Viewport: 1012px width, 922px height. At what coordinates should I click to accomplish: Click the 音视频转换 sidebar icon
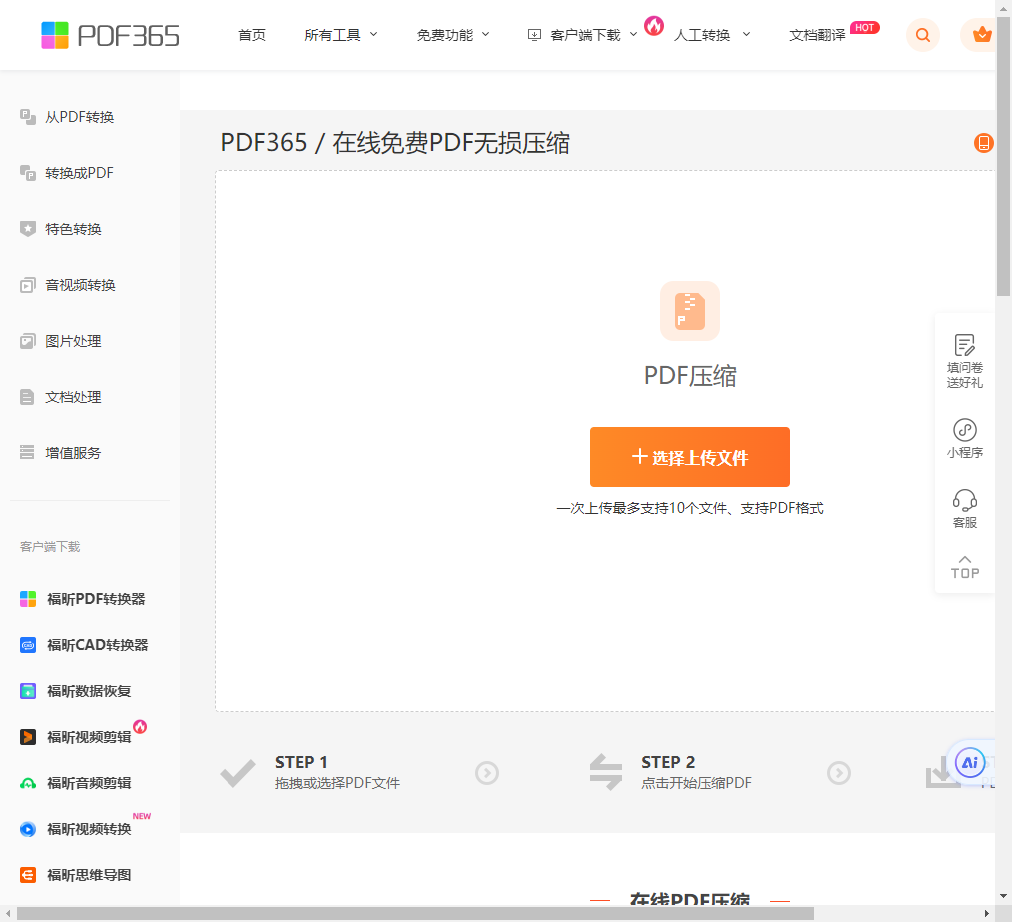(28, 285)
